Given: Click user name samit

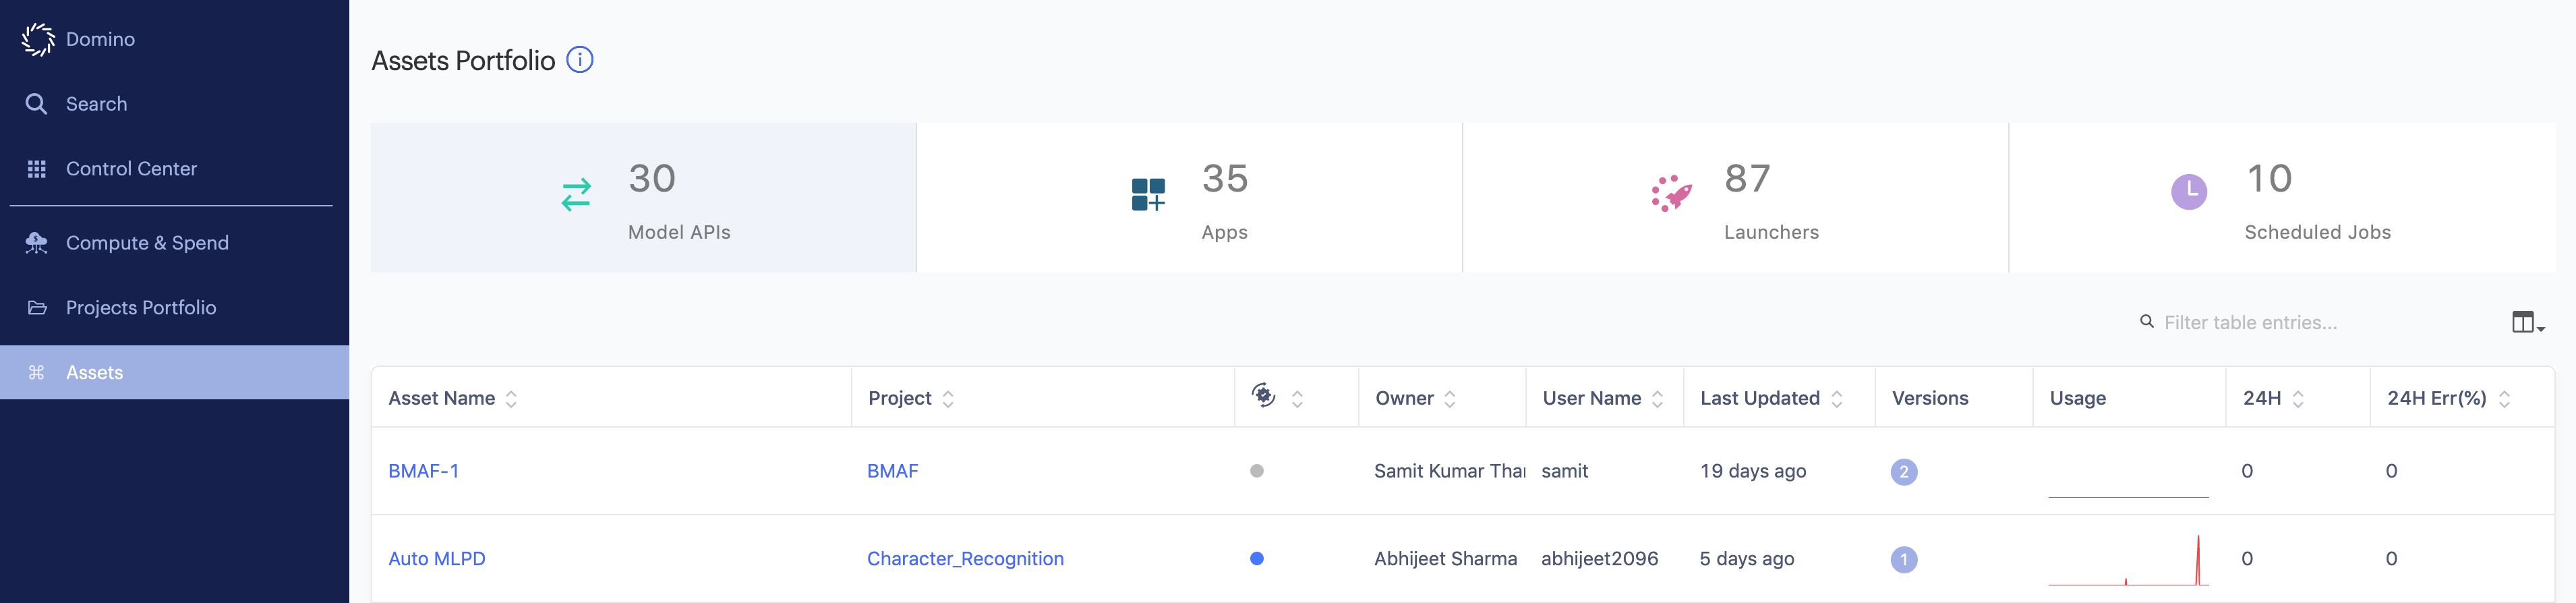Looking at the screenshot, I should [1564, 471].
